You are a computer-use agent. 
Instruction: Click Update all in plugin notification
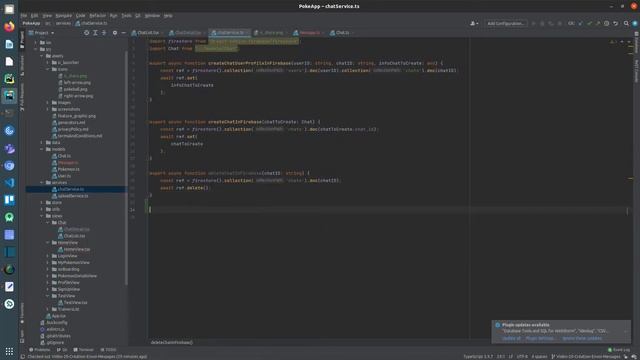pyautogui.click(x=511, y=338)
